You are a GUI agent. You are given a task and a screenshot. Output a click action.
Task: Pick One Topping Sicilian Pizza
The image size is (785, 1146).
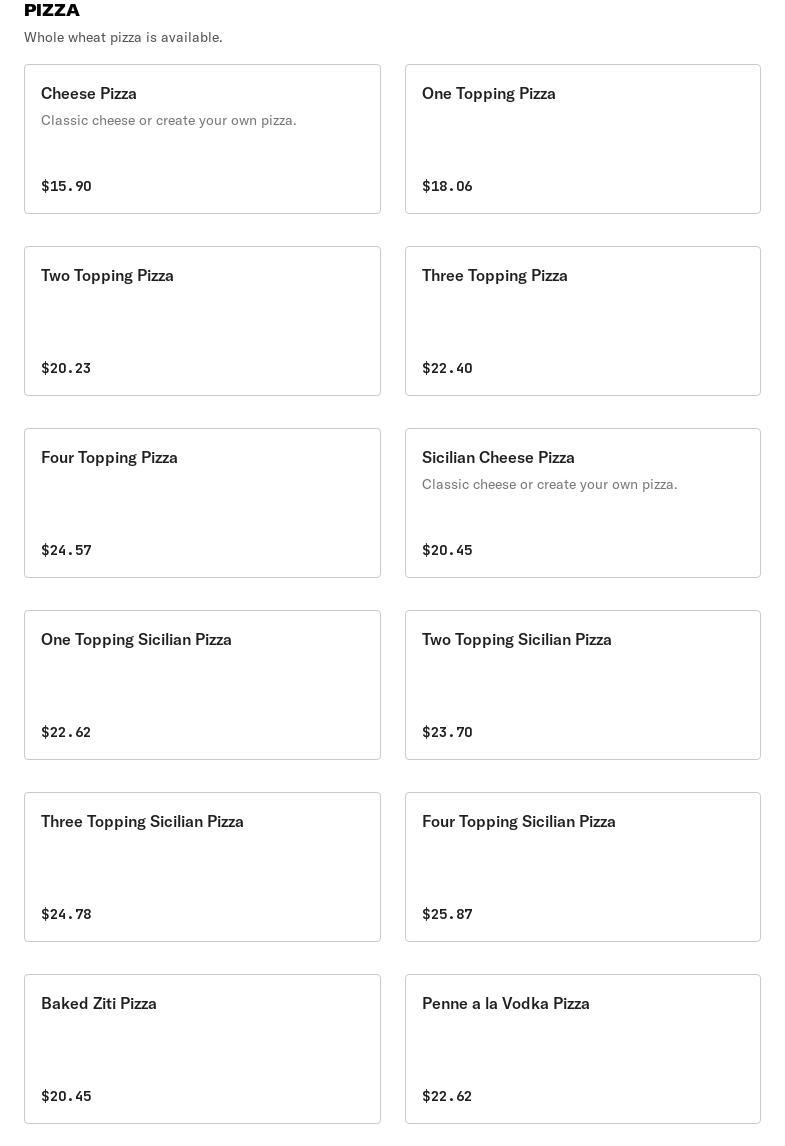(x=202, y=685)
